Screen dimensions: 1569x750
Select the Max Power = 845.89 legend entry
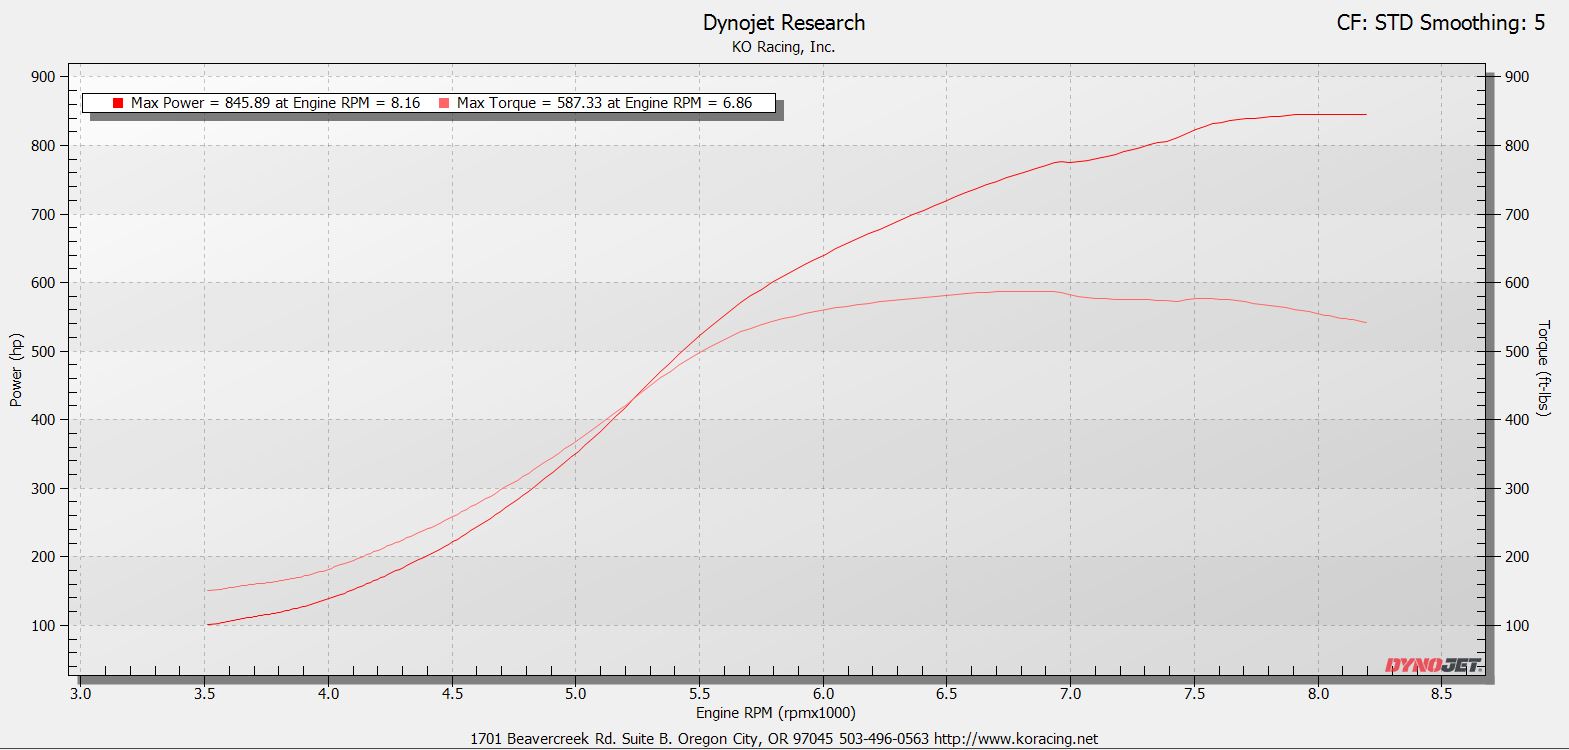pos(275,103)
